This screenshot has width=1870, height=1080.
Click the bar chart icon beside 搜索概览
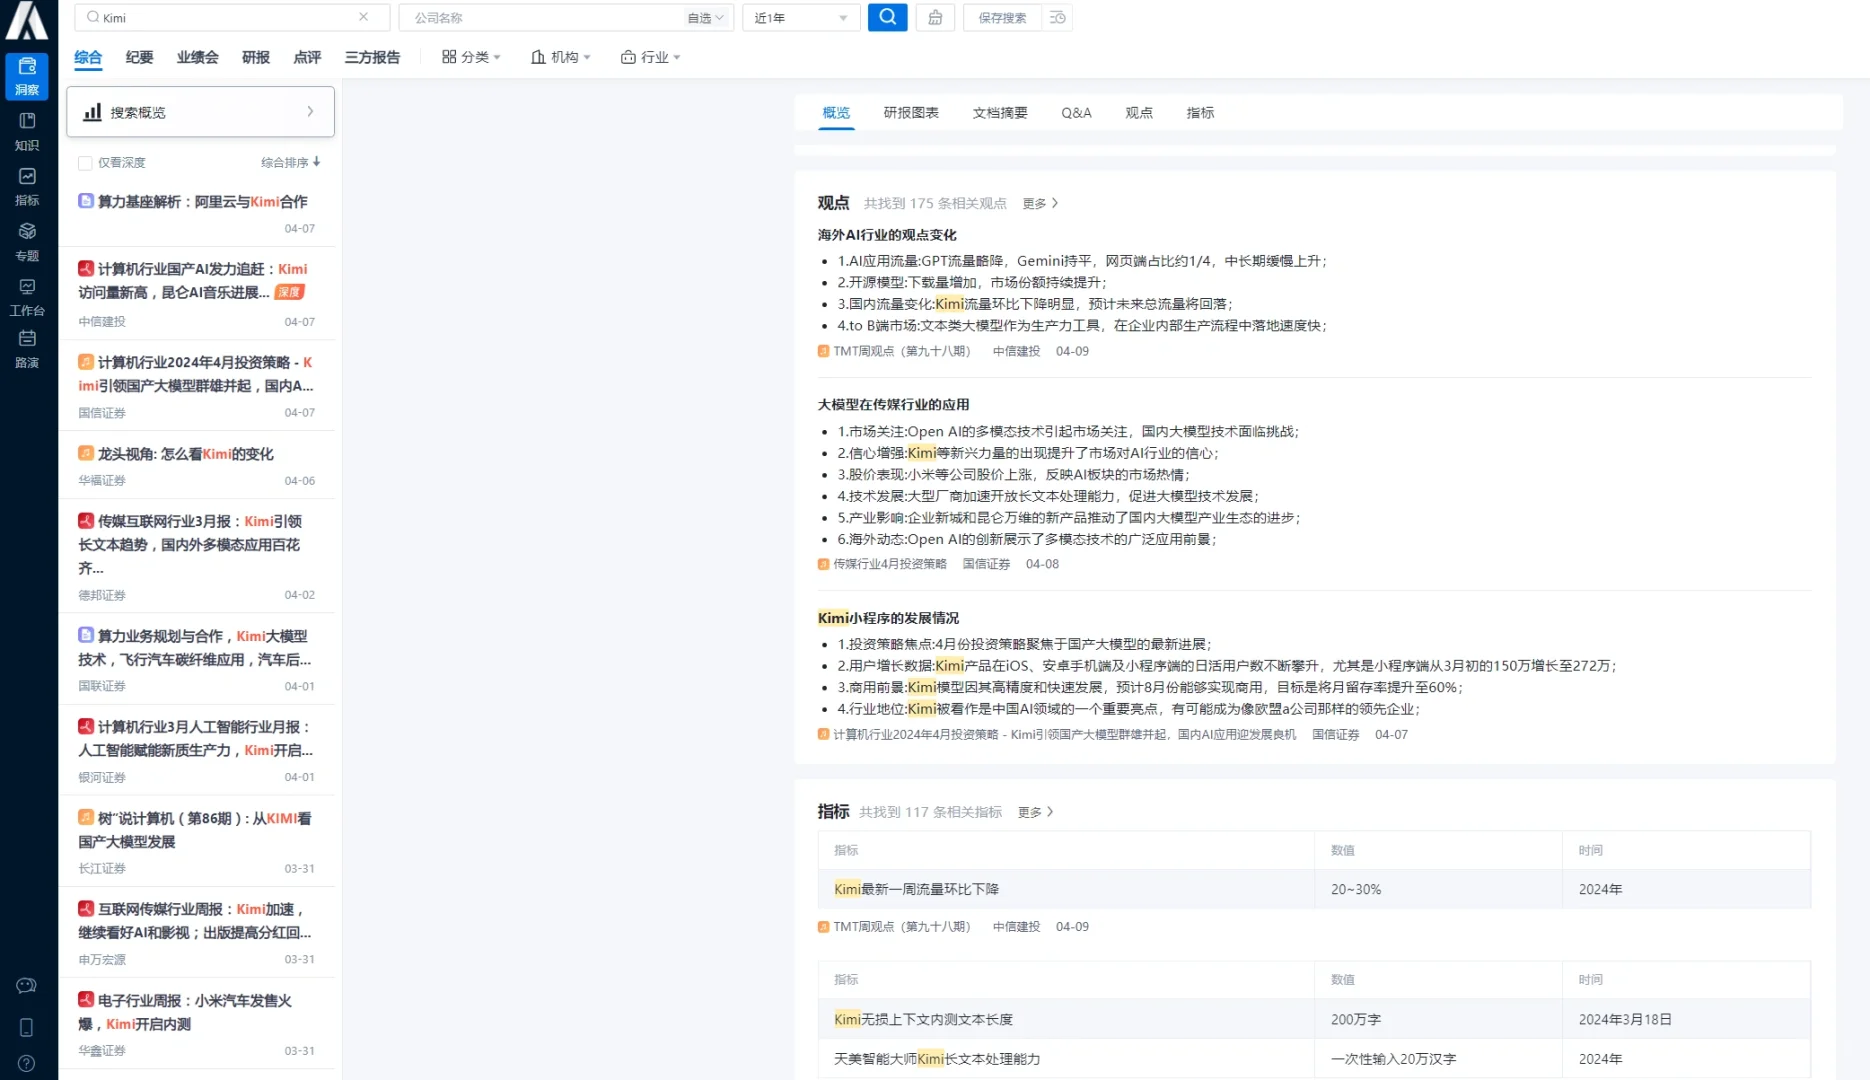[92, 112]
